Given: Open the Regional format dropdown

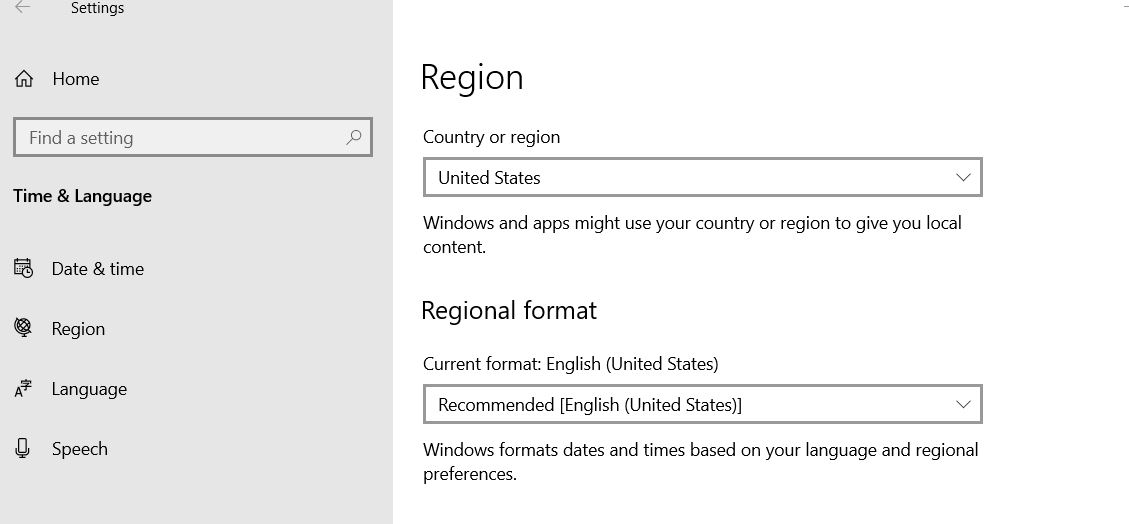Looking at the screenshot, I should tap(703, 405).
